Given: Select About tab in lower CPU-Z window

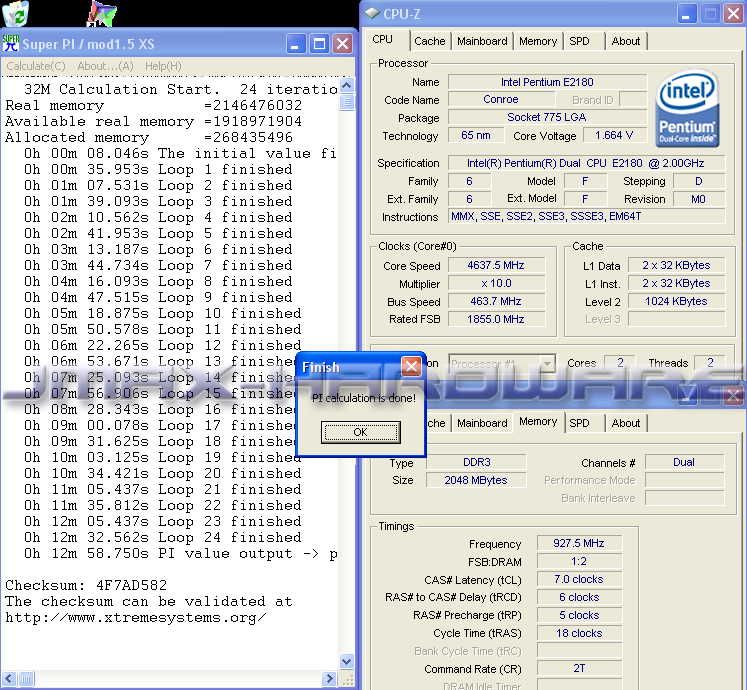Looking at the screenshot, I should pyautogui.click(x=626, y=423).
